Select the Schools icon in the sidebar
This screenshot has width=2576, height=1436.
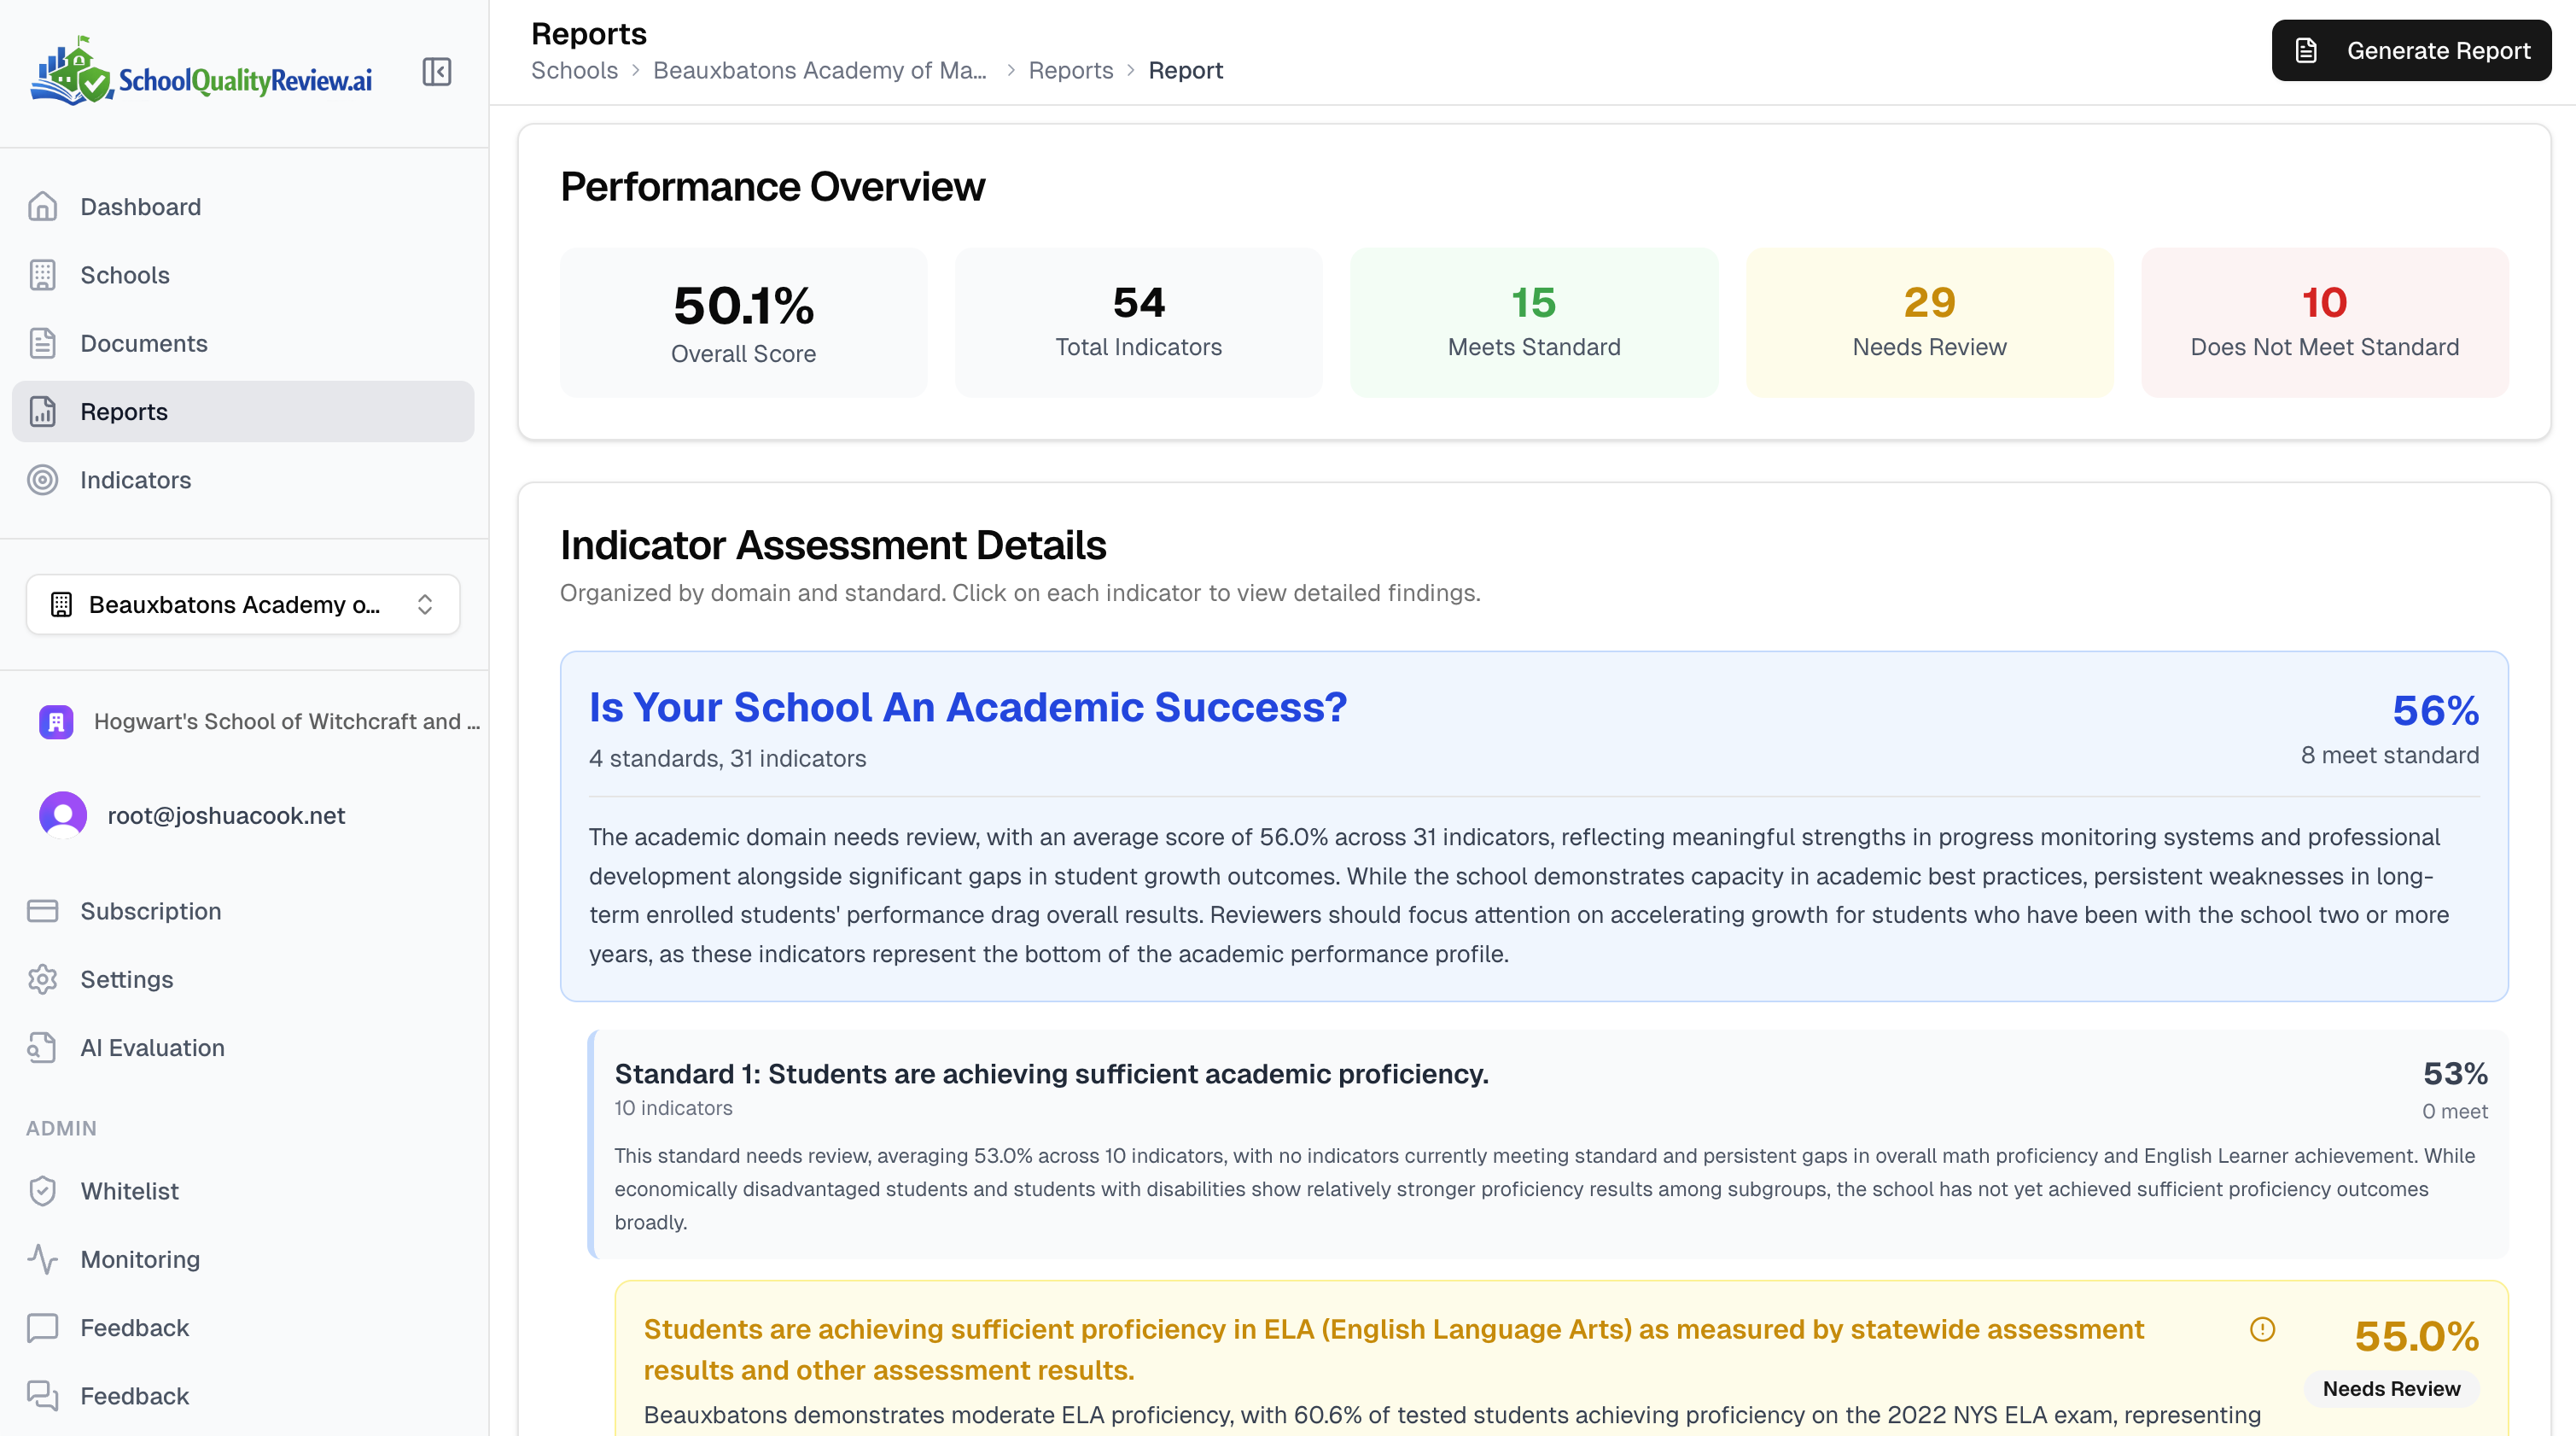pos(43,275)
